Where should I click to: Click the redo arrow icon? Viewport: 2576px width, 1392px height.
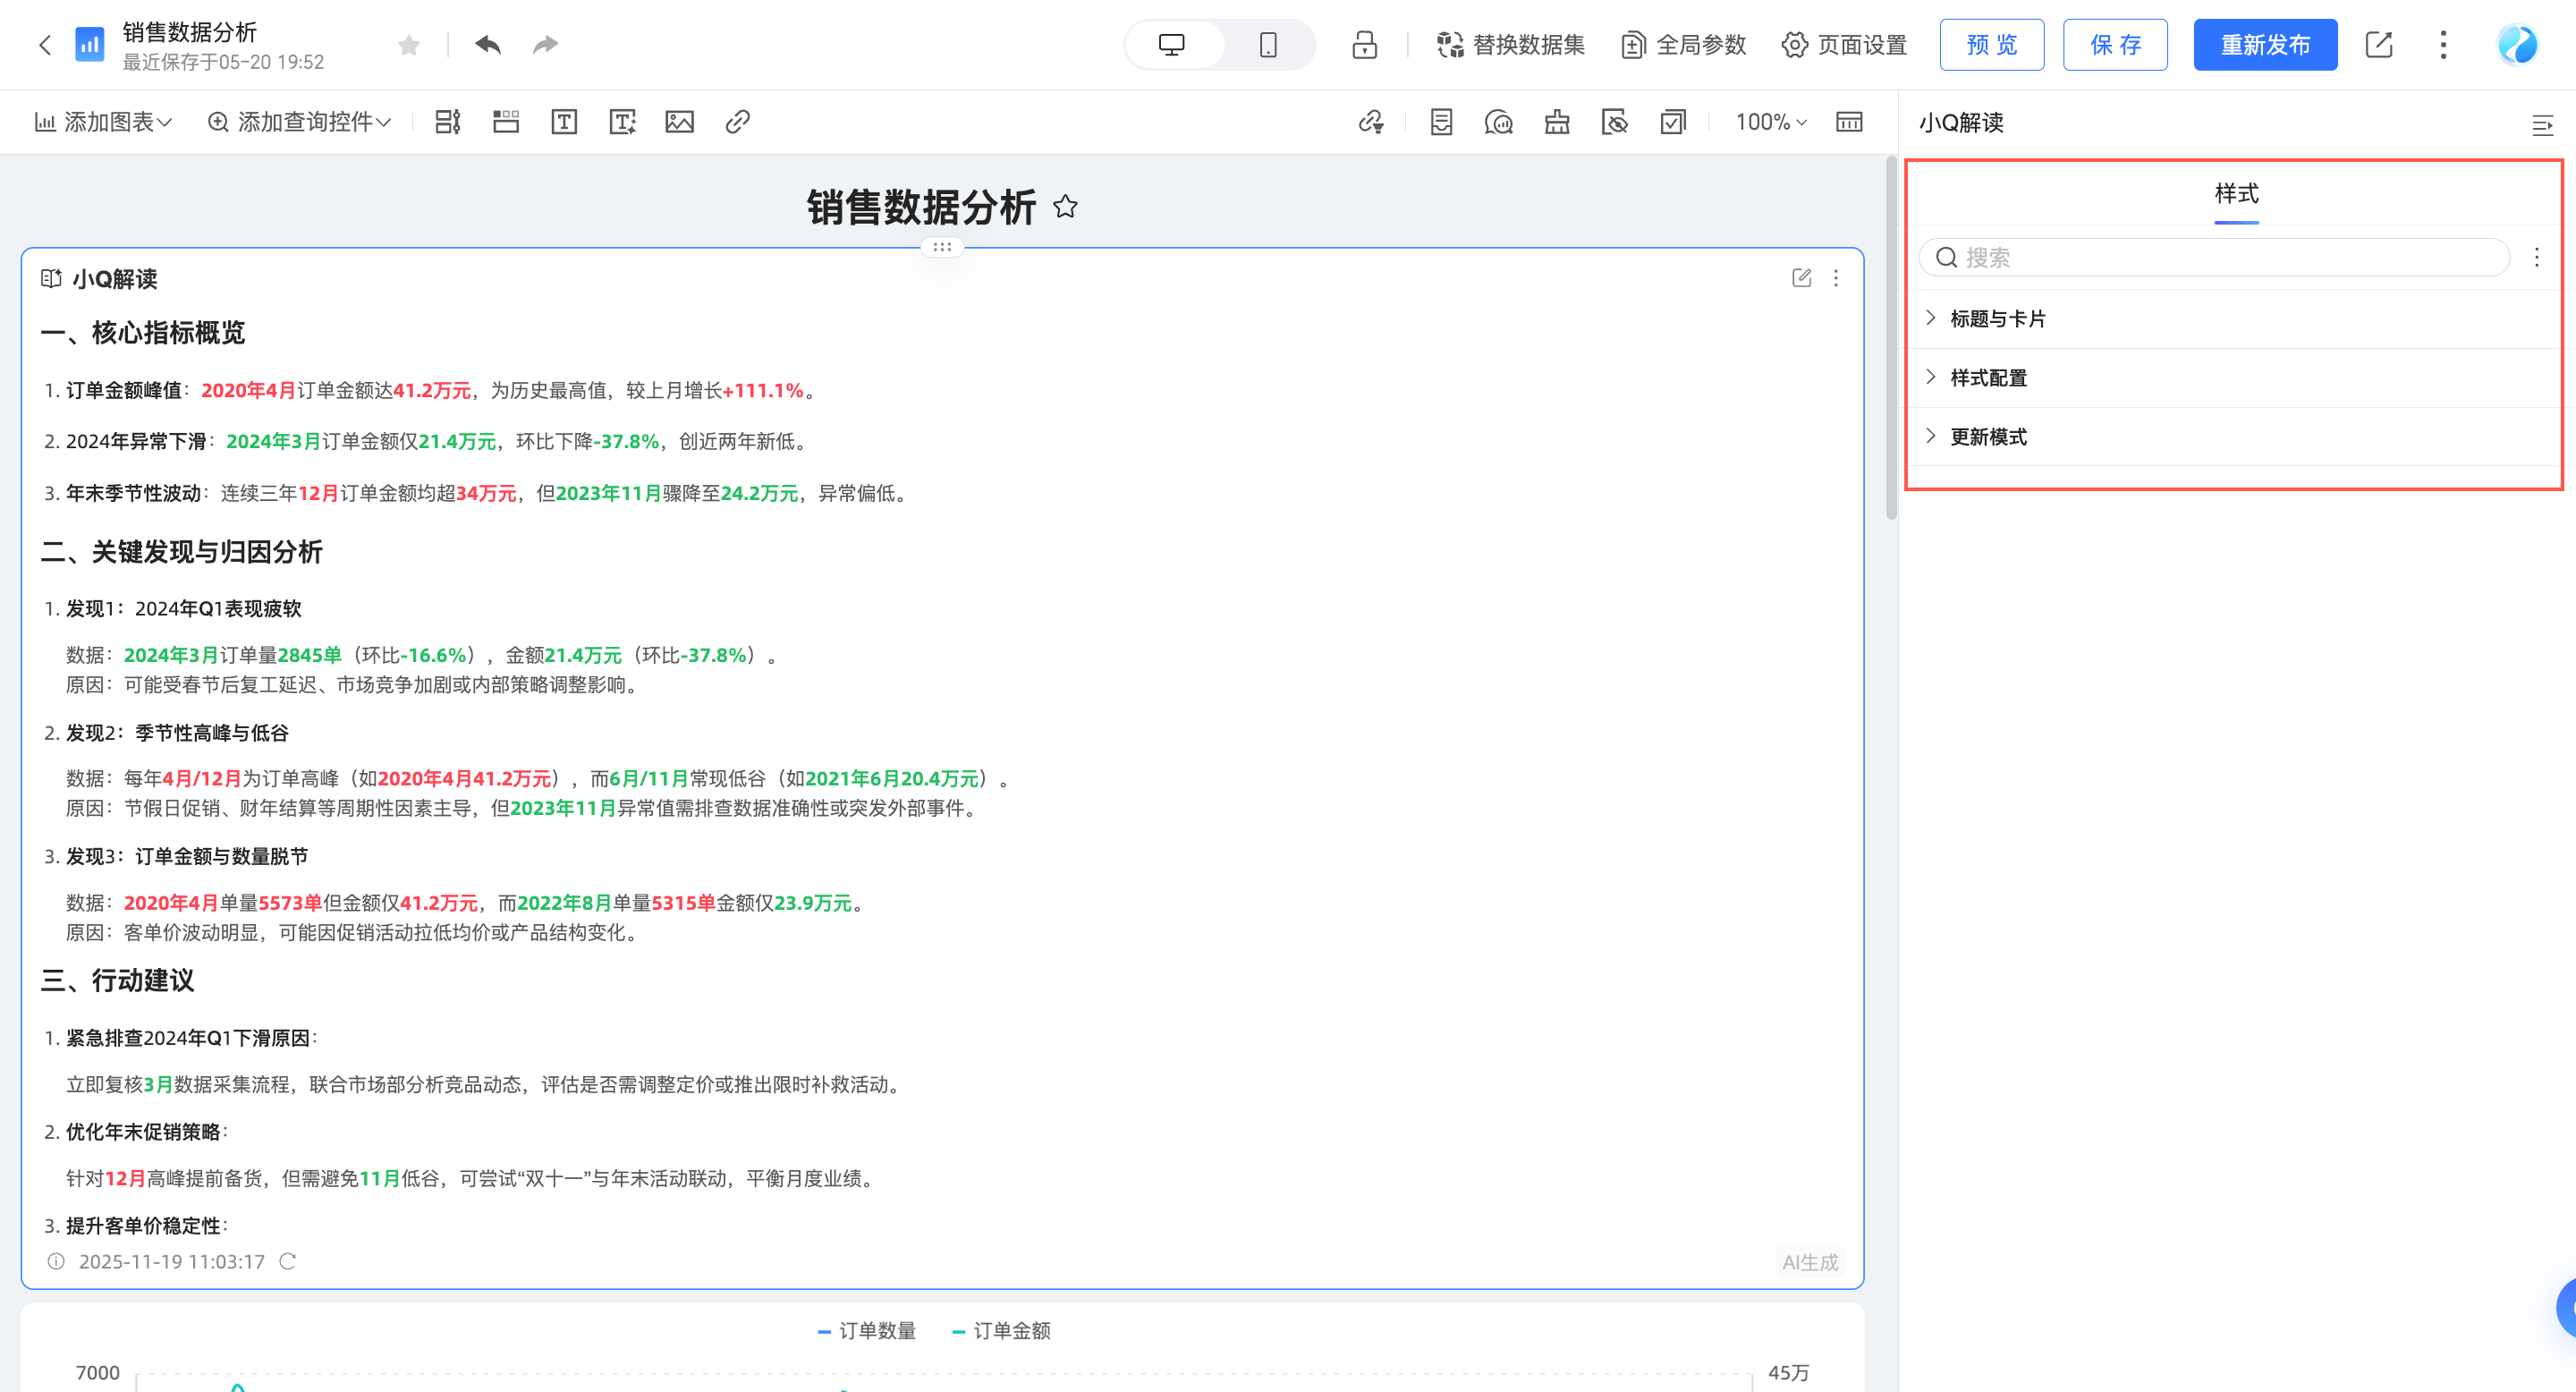545,45
